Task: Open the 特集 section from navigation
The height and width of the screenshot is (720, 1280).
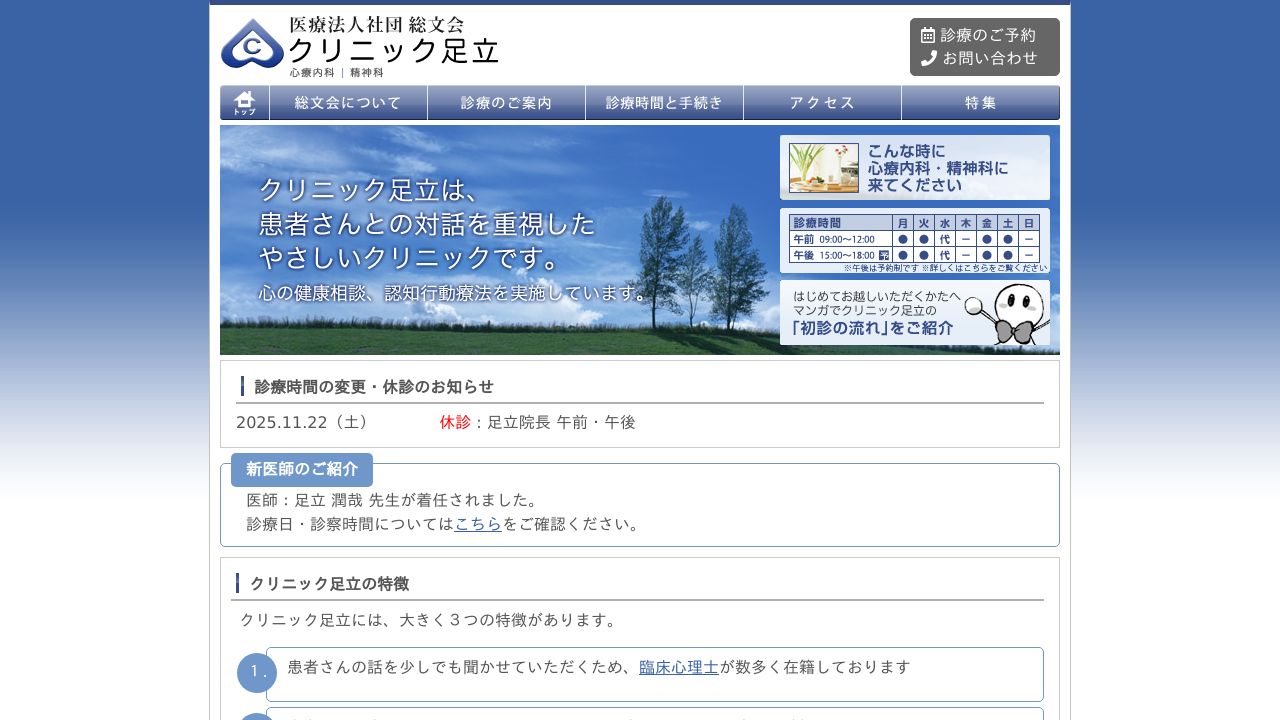Action: [980, 103]
